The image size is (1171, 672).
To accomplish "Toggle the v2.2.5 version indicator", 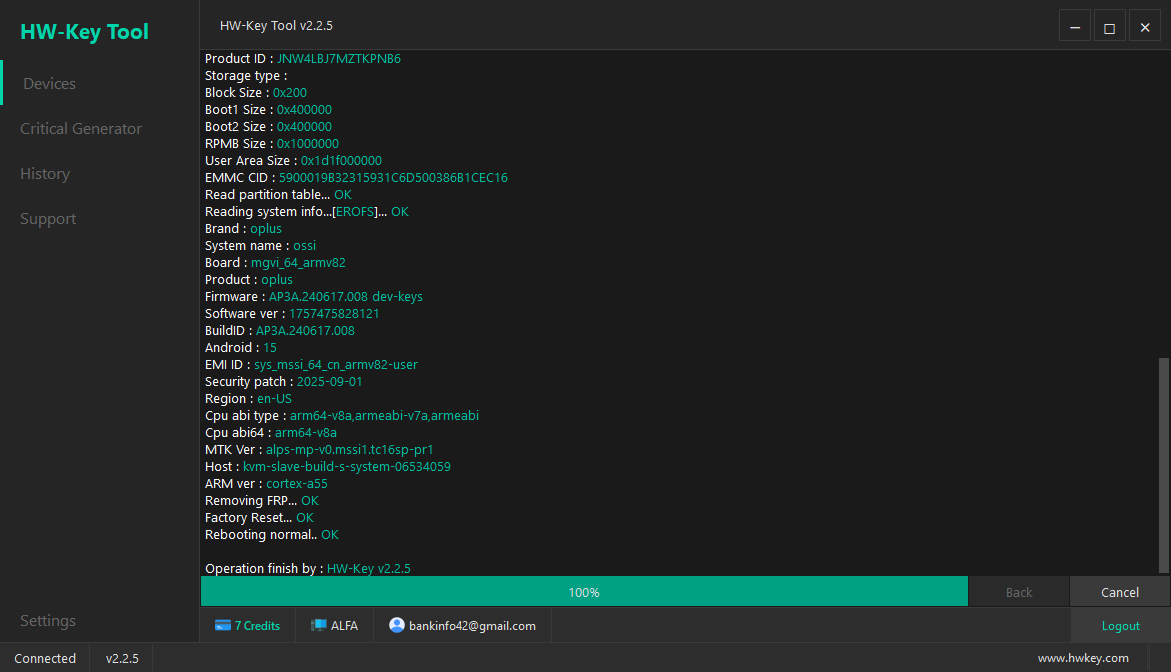I will coord(121,658).
